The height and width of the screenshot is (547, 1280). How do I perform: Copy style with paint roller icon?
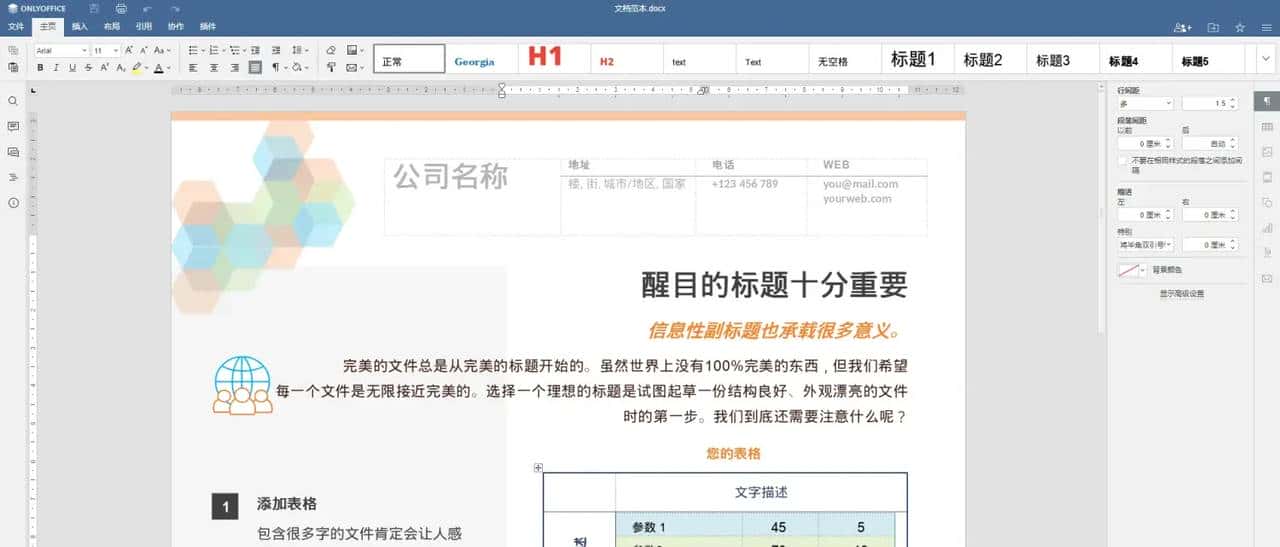click(x=331, y=68)
